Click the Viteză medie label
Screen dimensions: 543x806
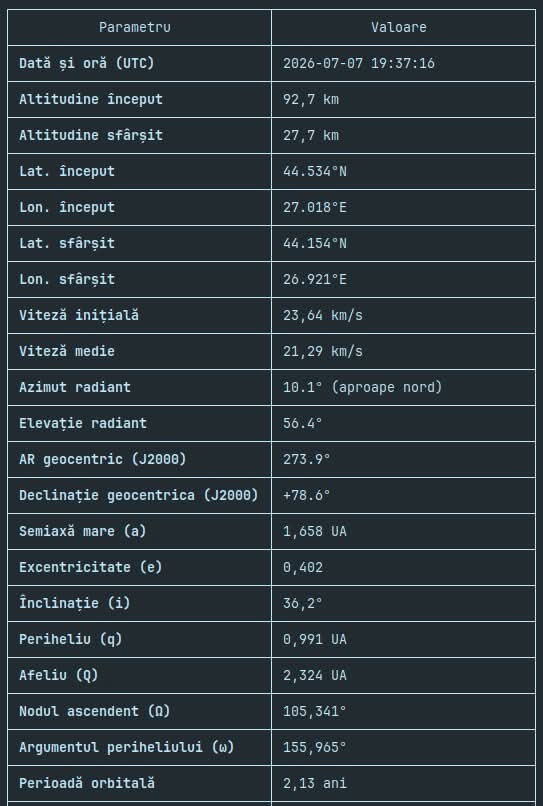click(x=67, y=351)
